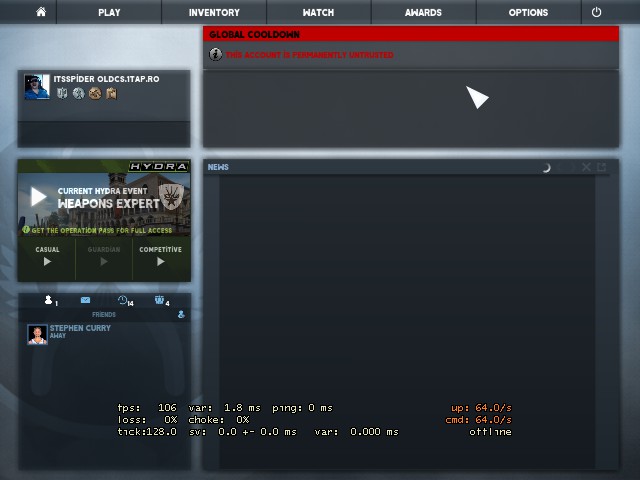This screenshot has width=640, height=480.
Task: Open the invites envelope icon
Action: click(x=85, y=300)
